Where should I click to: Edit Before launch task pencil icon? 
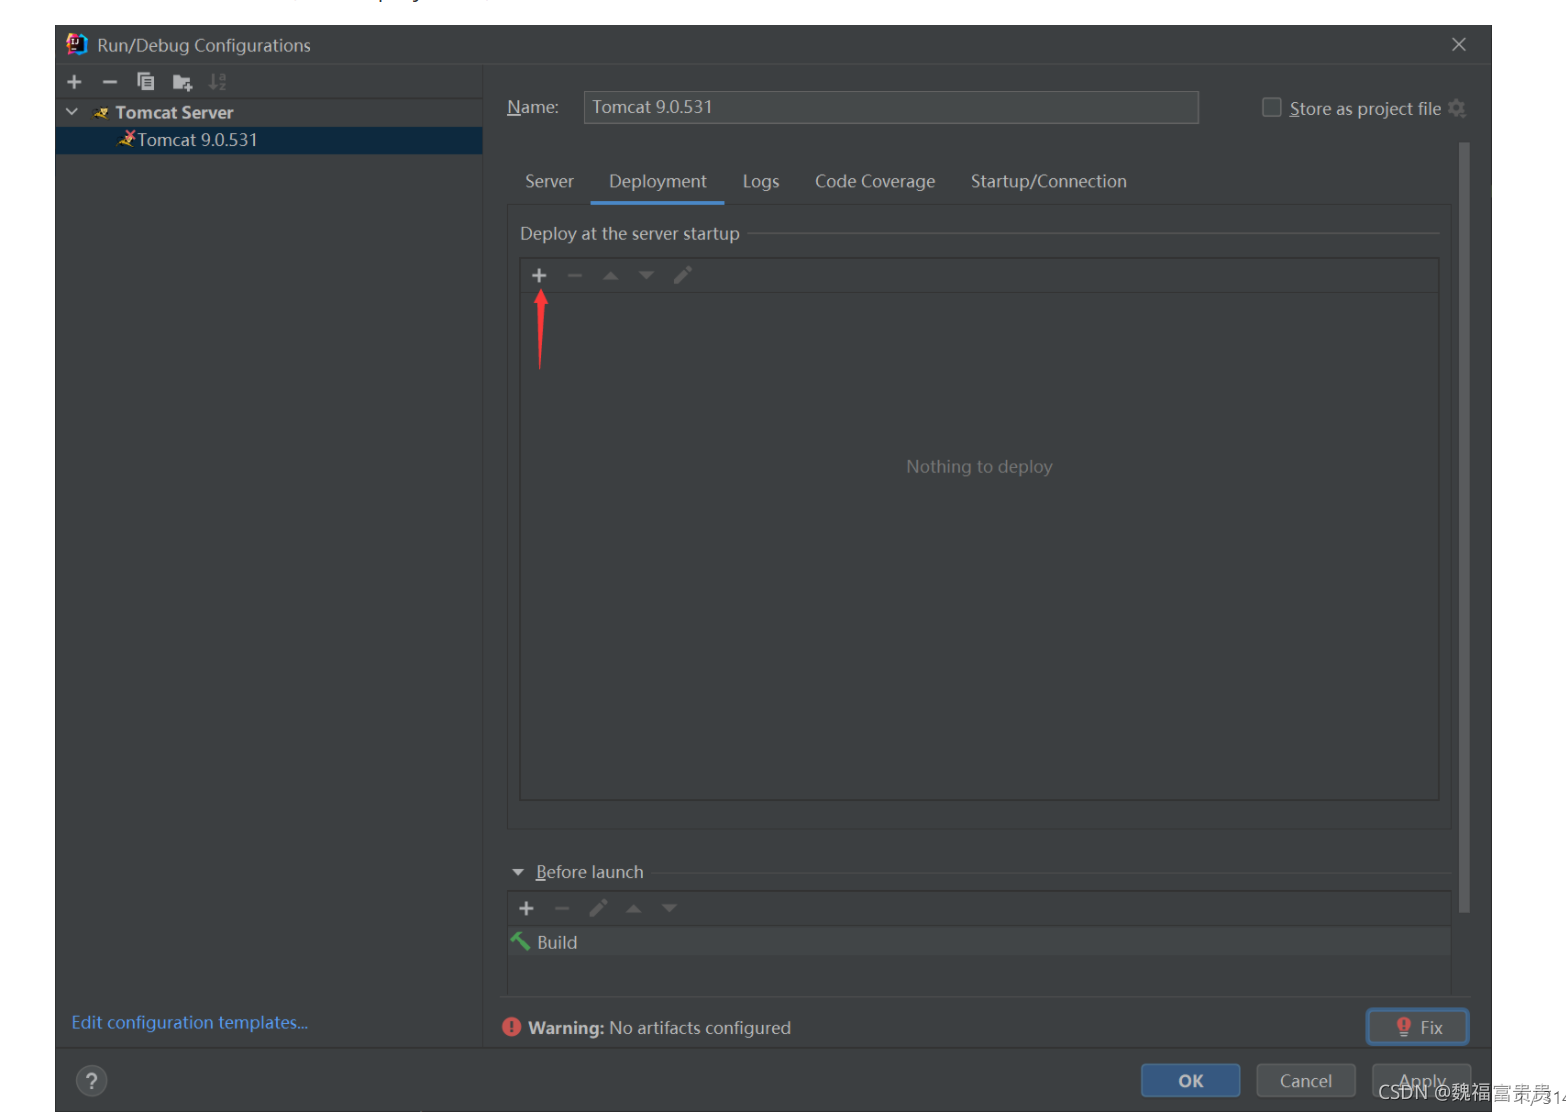(598, 908)
